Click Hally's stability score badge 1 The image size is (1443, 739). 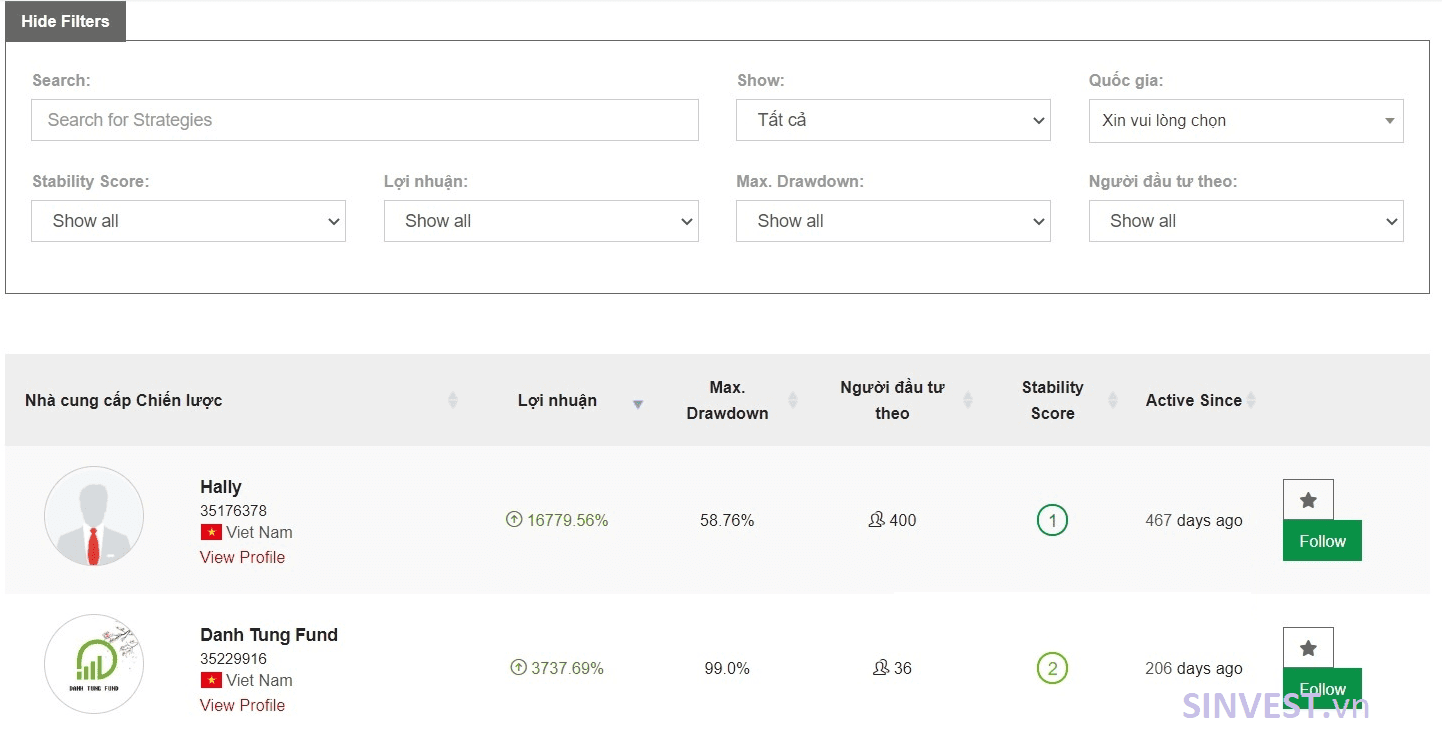pyautogui.click(x=1052, y=520)
